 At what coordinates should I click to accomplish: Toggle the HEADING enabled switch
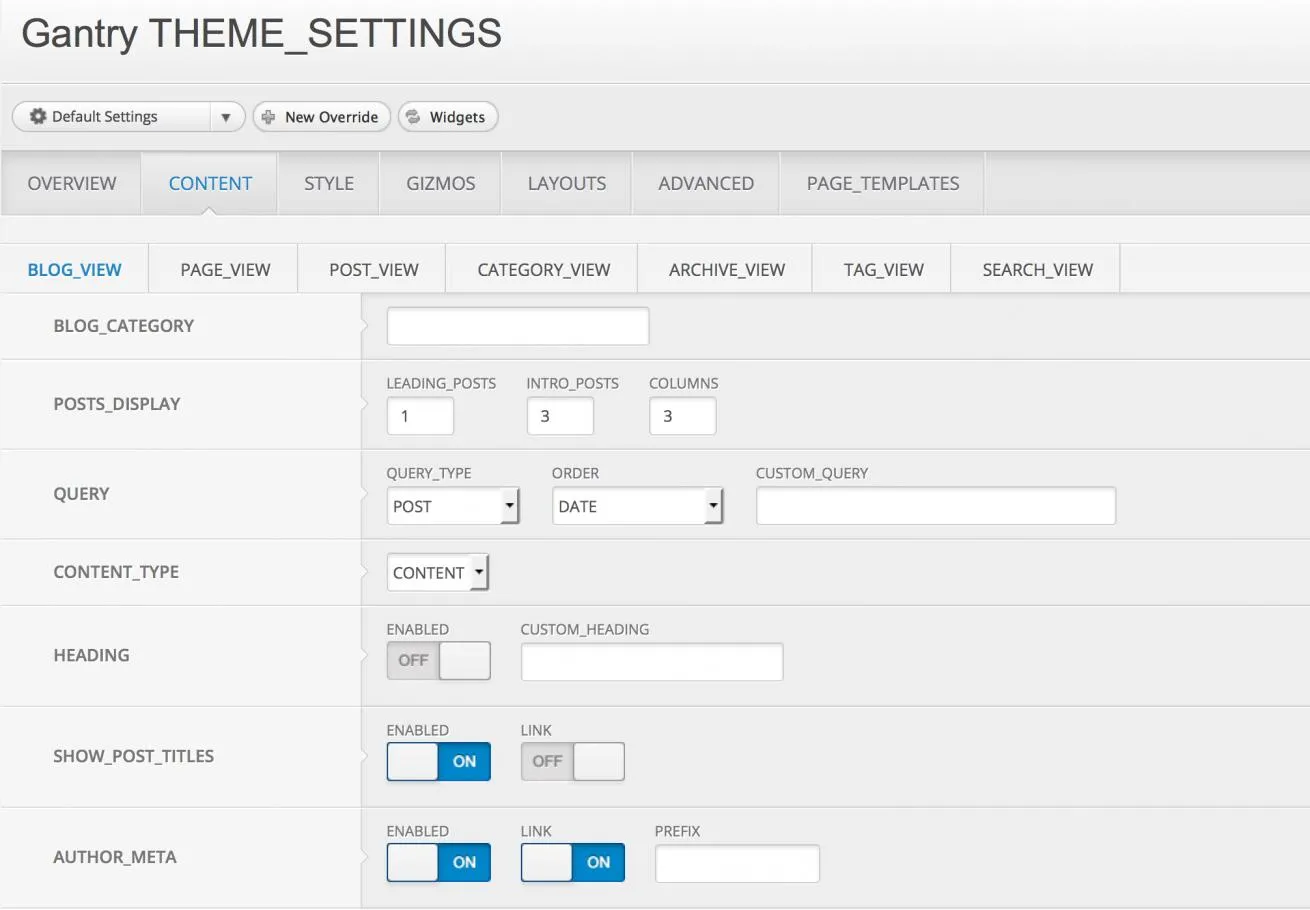[x=439, y=661]
